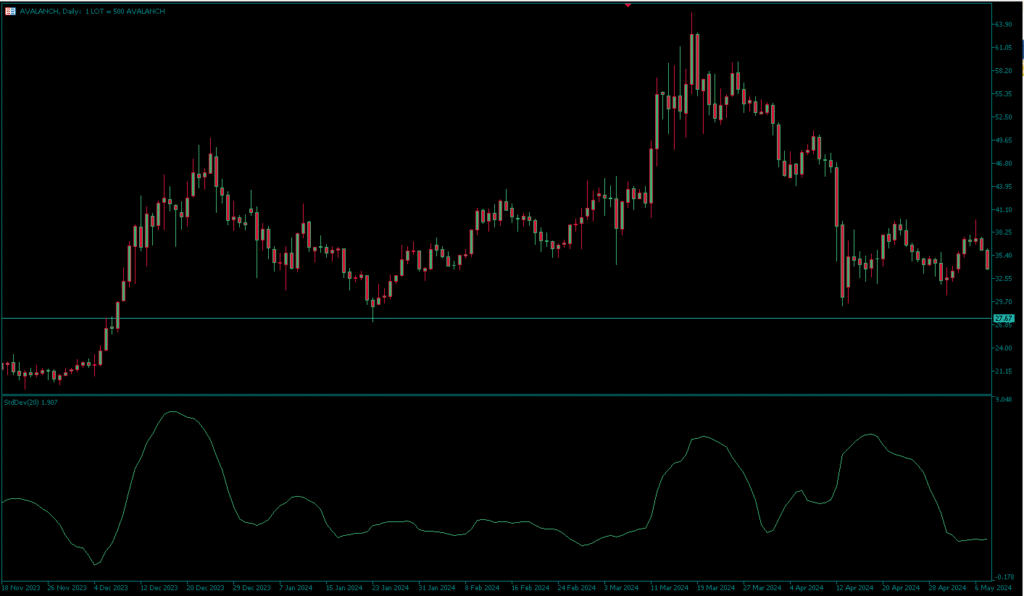Click the 18 Nov 2023 date label
This screenshot has width=1024, height=596.
coord(22,588)
